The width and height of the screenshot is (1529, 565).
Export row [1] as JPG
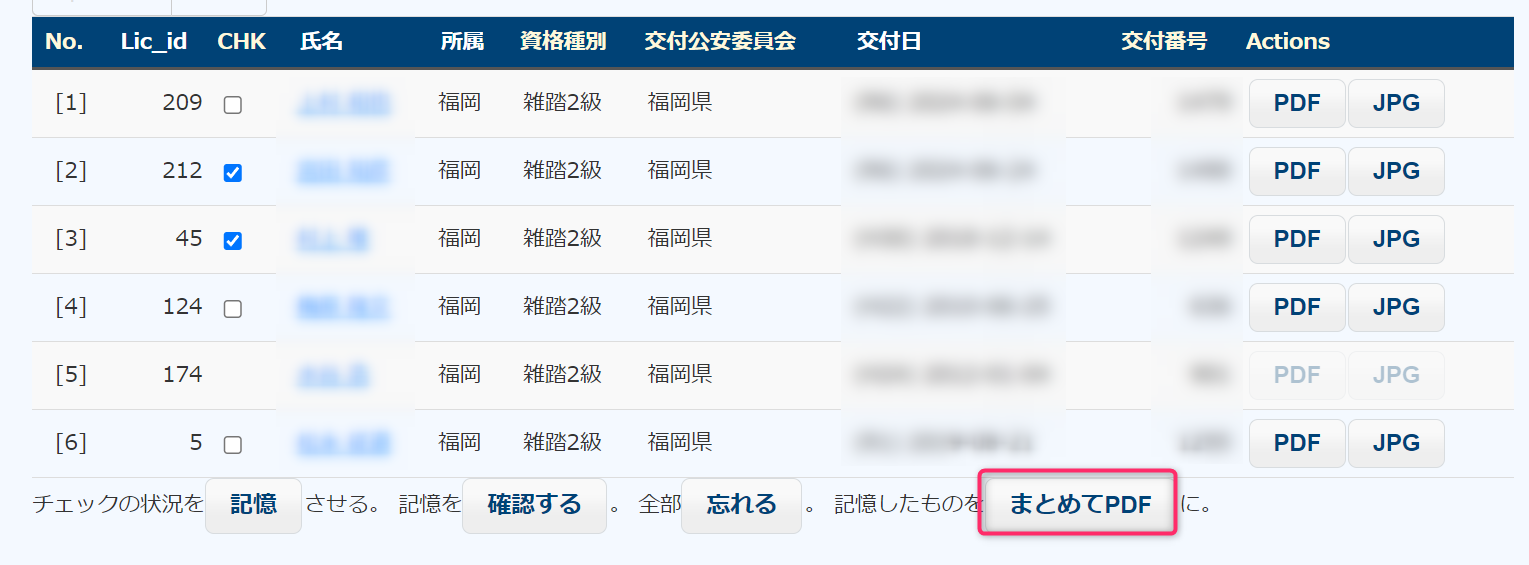1396,103
